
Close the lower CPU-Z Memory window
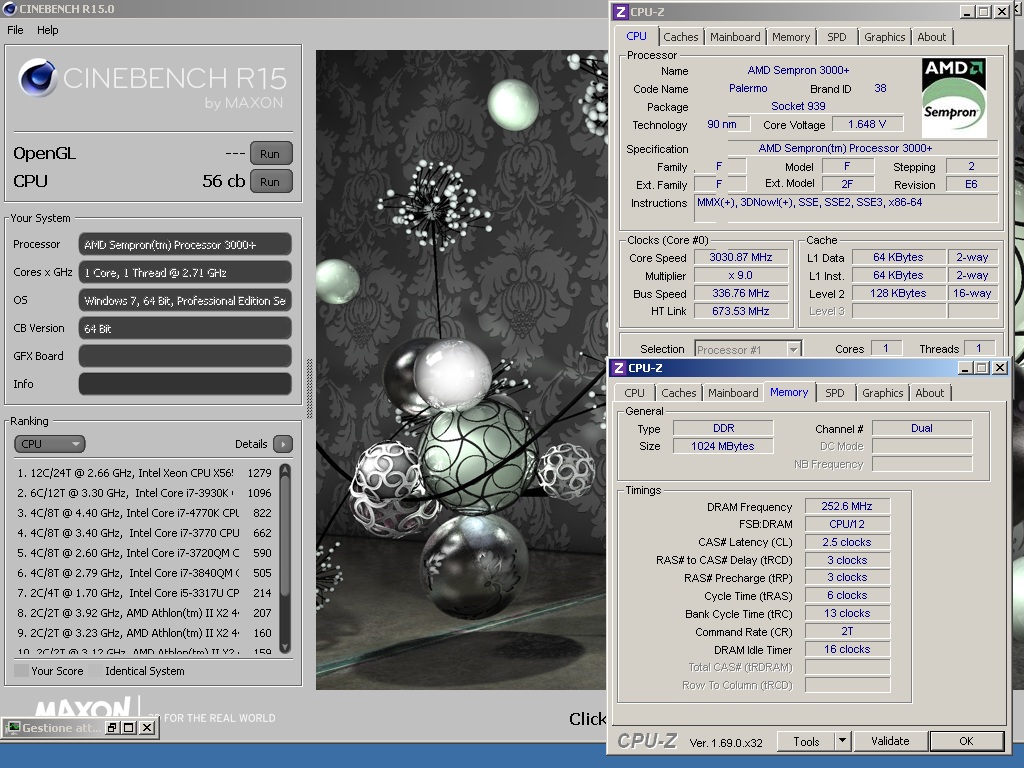coord(1000,368)
